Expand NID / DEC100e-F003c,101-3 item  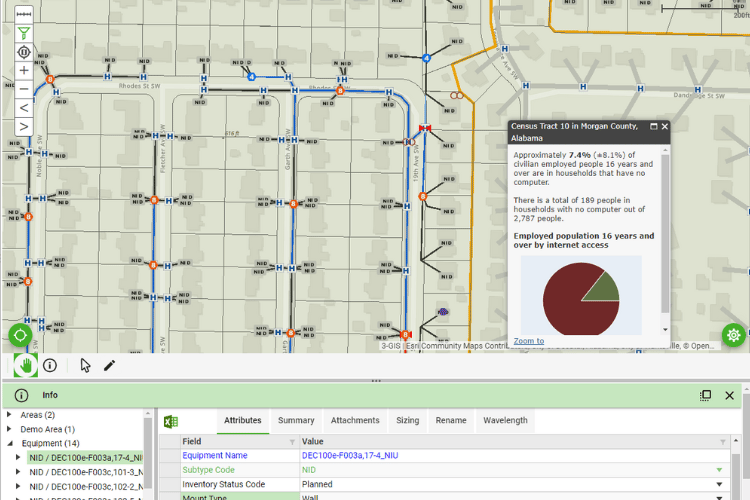[18, 472]
